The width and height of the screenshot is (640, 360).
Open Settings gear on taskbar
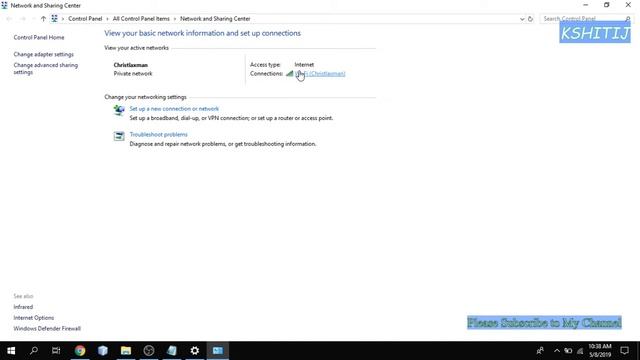pyautogui.click(x=195, y=351)
